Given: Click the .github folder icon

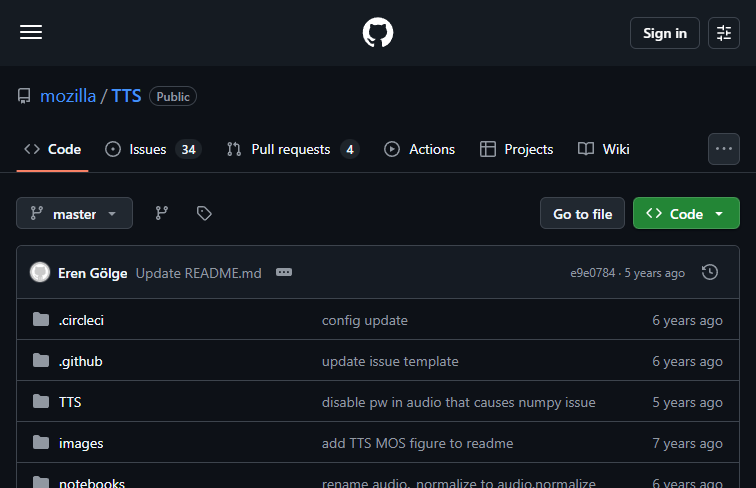Looking at the screenshot, I should [41, 360].
